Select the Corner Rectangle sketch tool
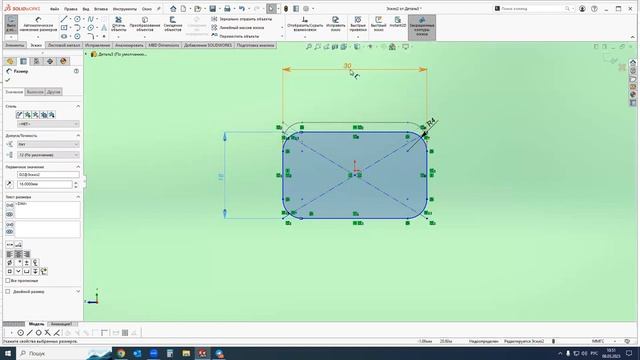640x360 pixels. (64, 28)
